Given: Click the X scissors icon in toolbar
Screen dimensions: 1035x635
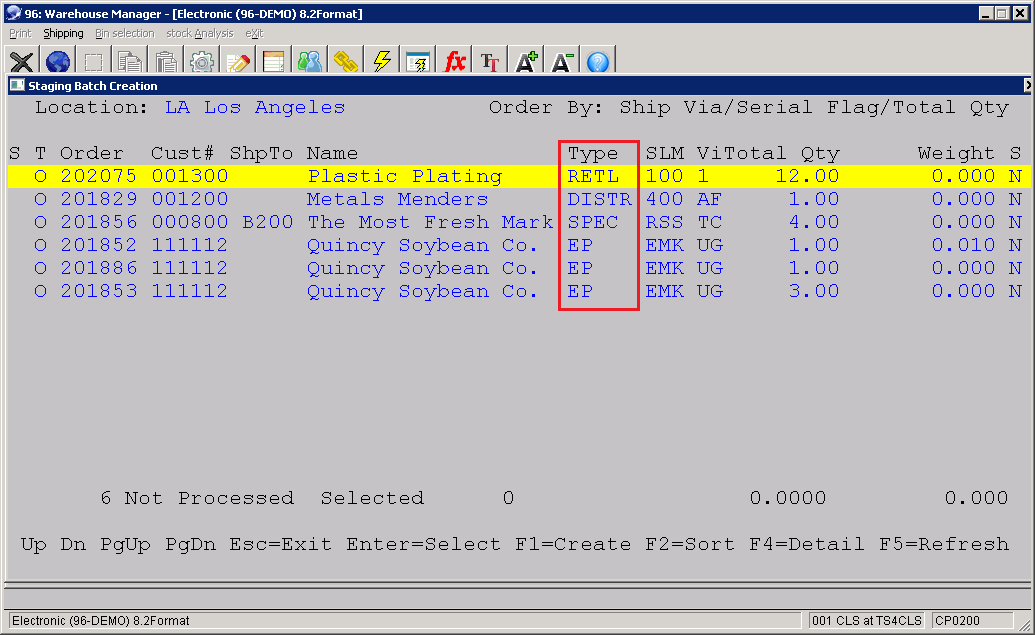Looking at the screenshot, I should [21, 62].
